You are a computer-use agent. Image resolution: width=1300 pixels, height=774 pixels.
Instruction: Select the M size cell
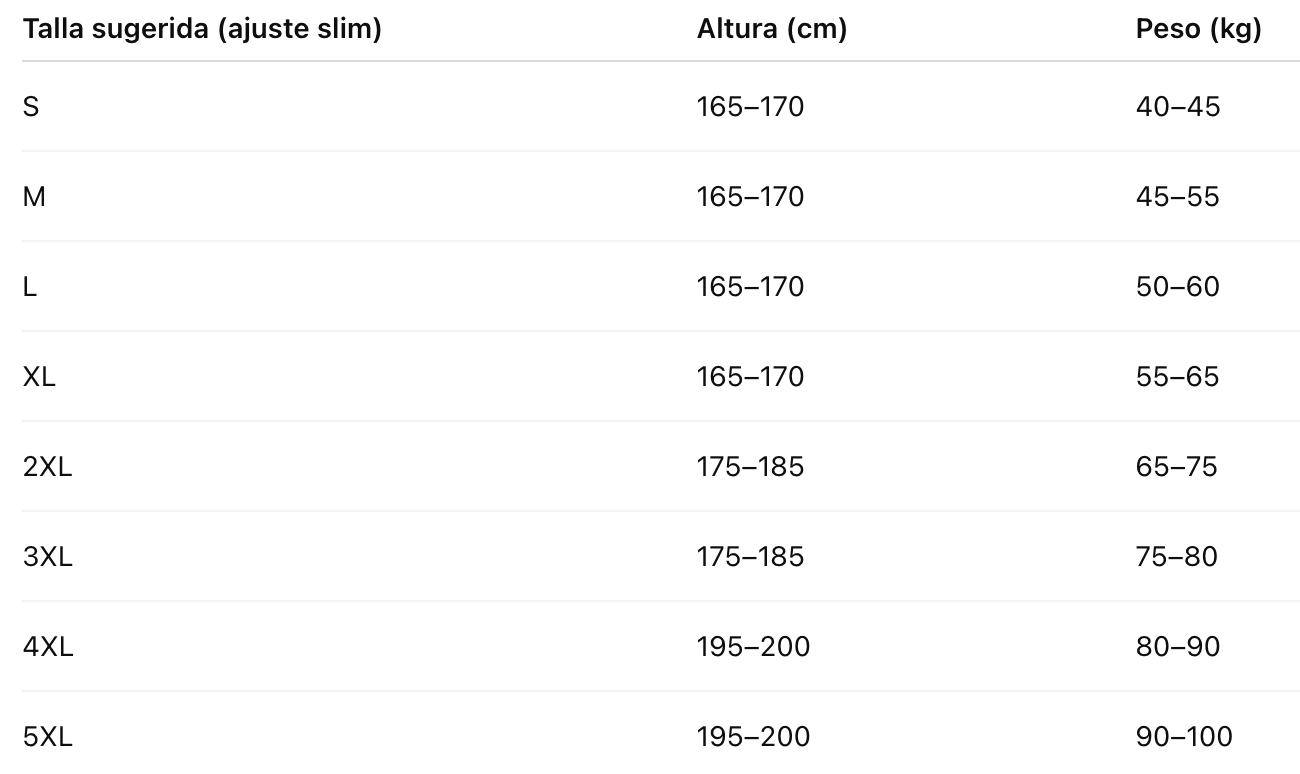pyautogui.click(x=34, y=197)
